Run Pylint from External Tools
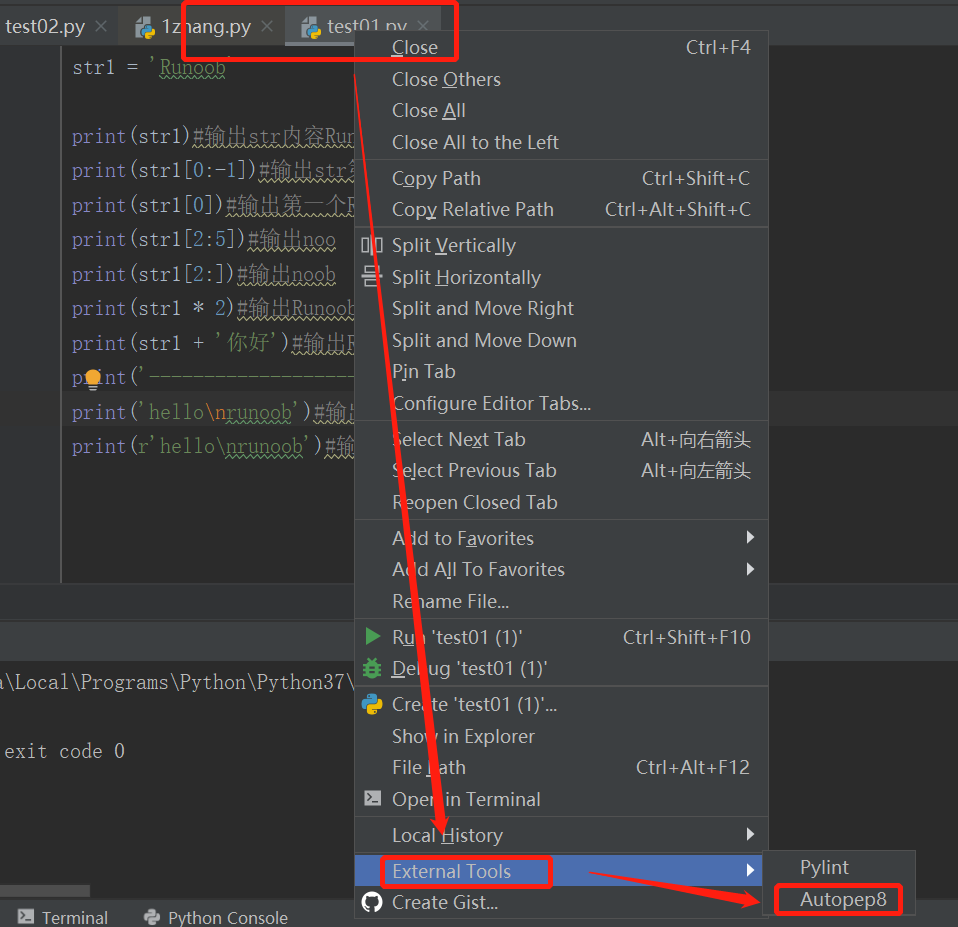The image size is (958, 927). coord(823,867)
